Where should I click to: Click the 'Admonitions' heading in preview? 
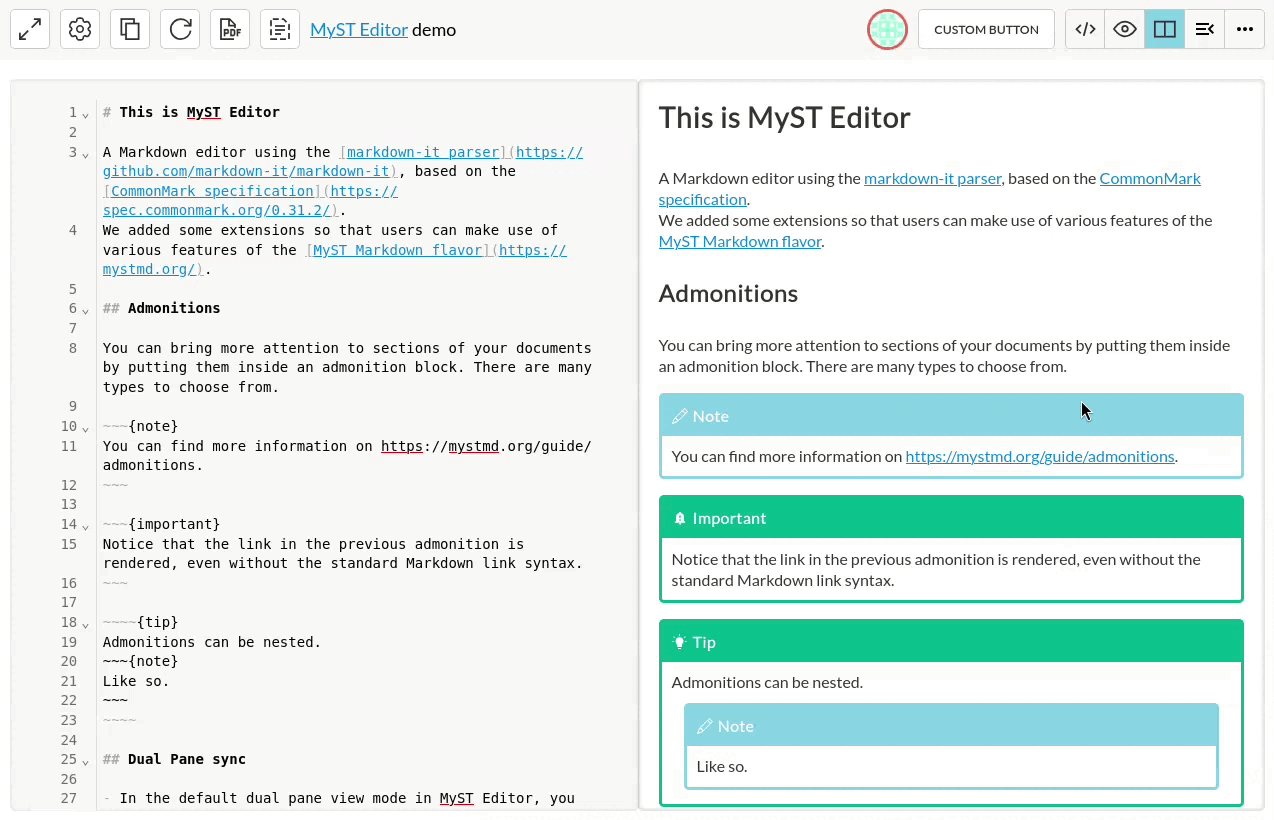(x=728, y=293)
